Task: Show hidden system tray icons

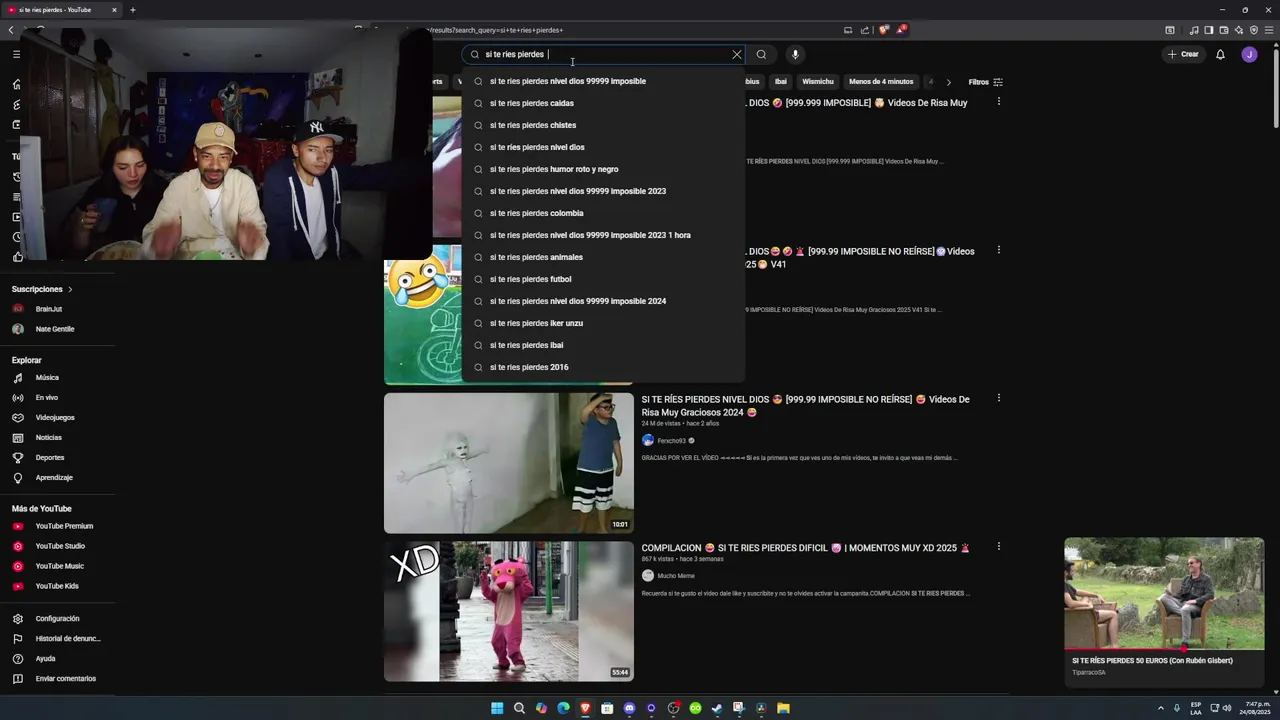Action: tap(1161, 708)
